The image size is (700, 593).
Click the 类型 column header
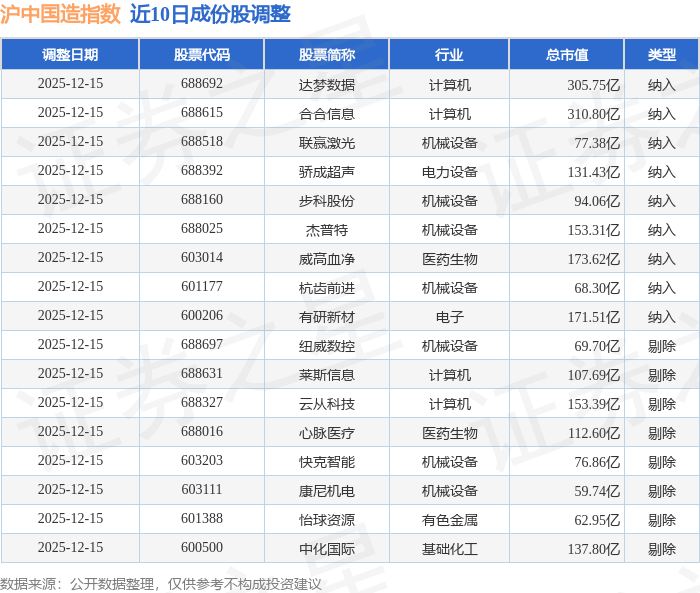[x=662, y=54]
